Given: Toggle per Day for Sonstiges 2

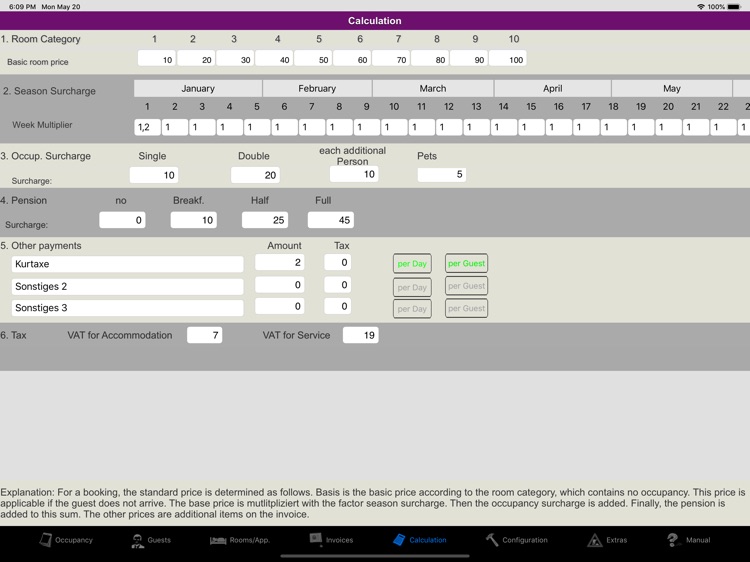Looking at the screenshot, I should coord(412,287).
